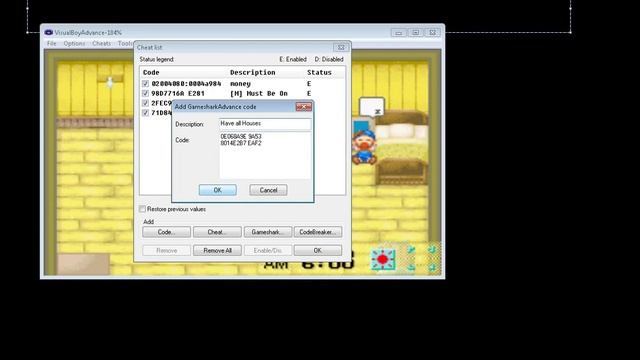This screenshot has height=360, width=640.
Task: Click the Enable/Dis. button
Action: pyautogui.click(x=268, y=250)
